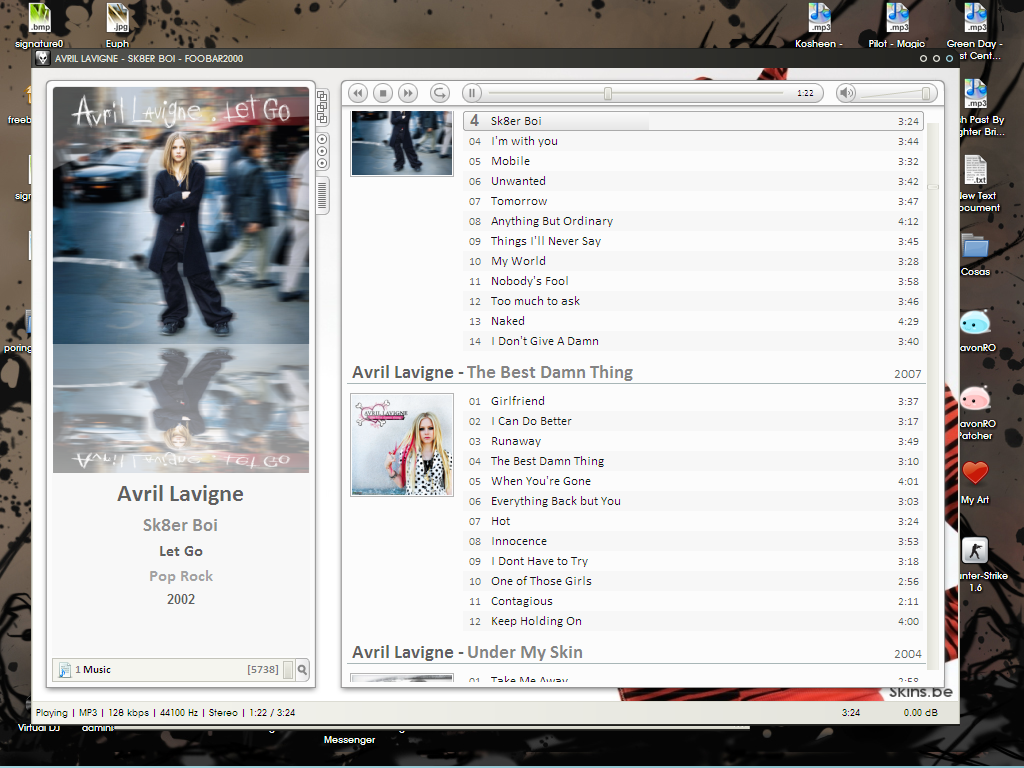
Task: Click the Let Go playlist album thumbnail
Action: coord(402,143)
